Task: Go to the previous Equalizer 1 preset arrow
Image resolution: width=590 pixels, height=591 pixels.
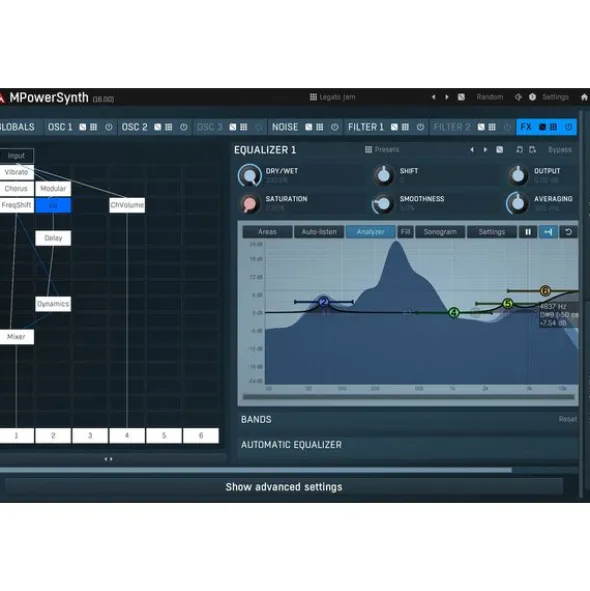Action: click(x=472, y=150)
